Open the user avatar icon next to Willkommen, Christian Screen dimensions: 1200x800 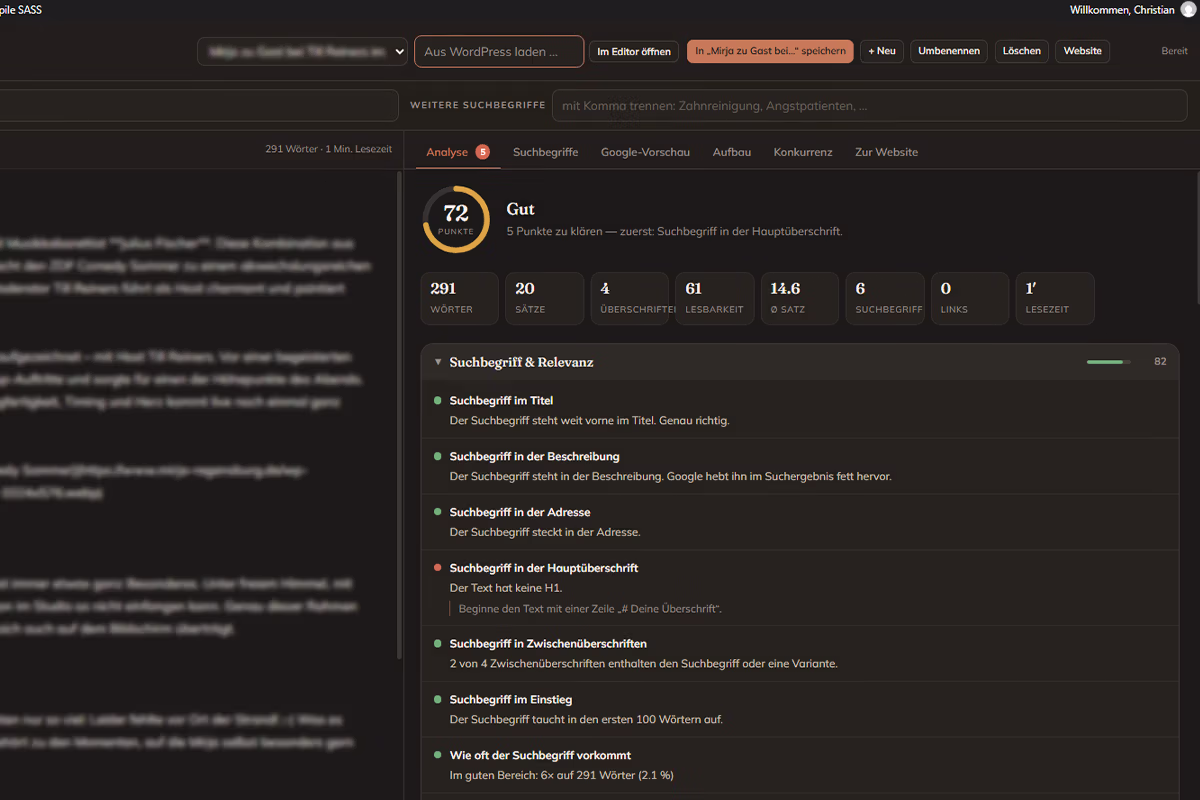pos(1189,9)
